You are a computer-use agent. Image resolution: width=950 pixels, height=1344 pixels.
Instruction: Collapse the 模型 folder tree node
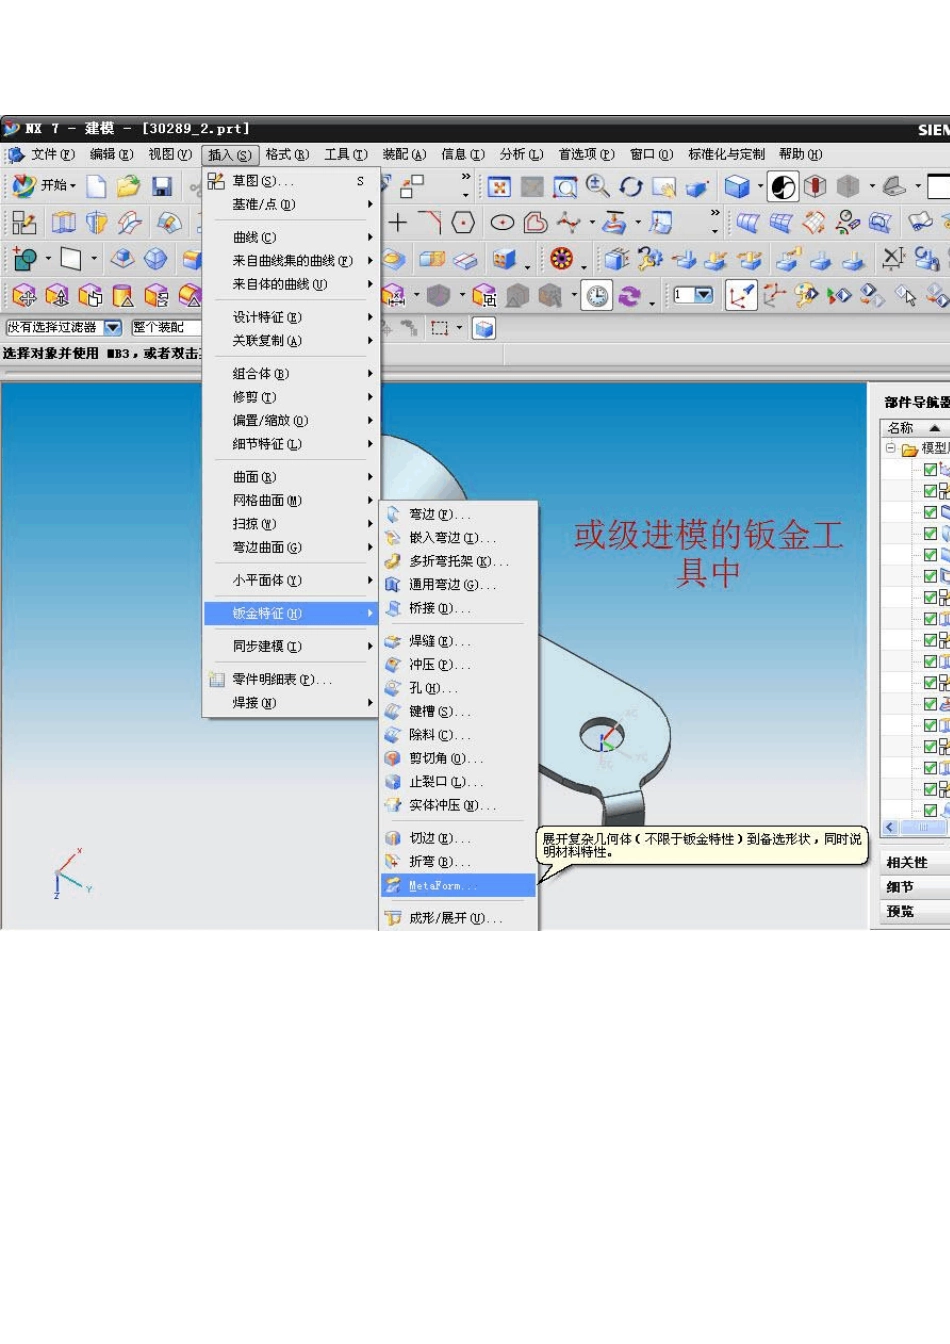click(890, 448)
